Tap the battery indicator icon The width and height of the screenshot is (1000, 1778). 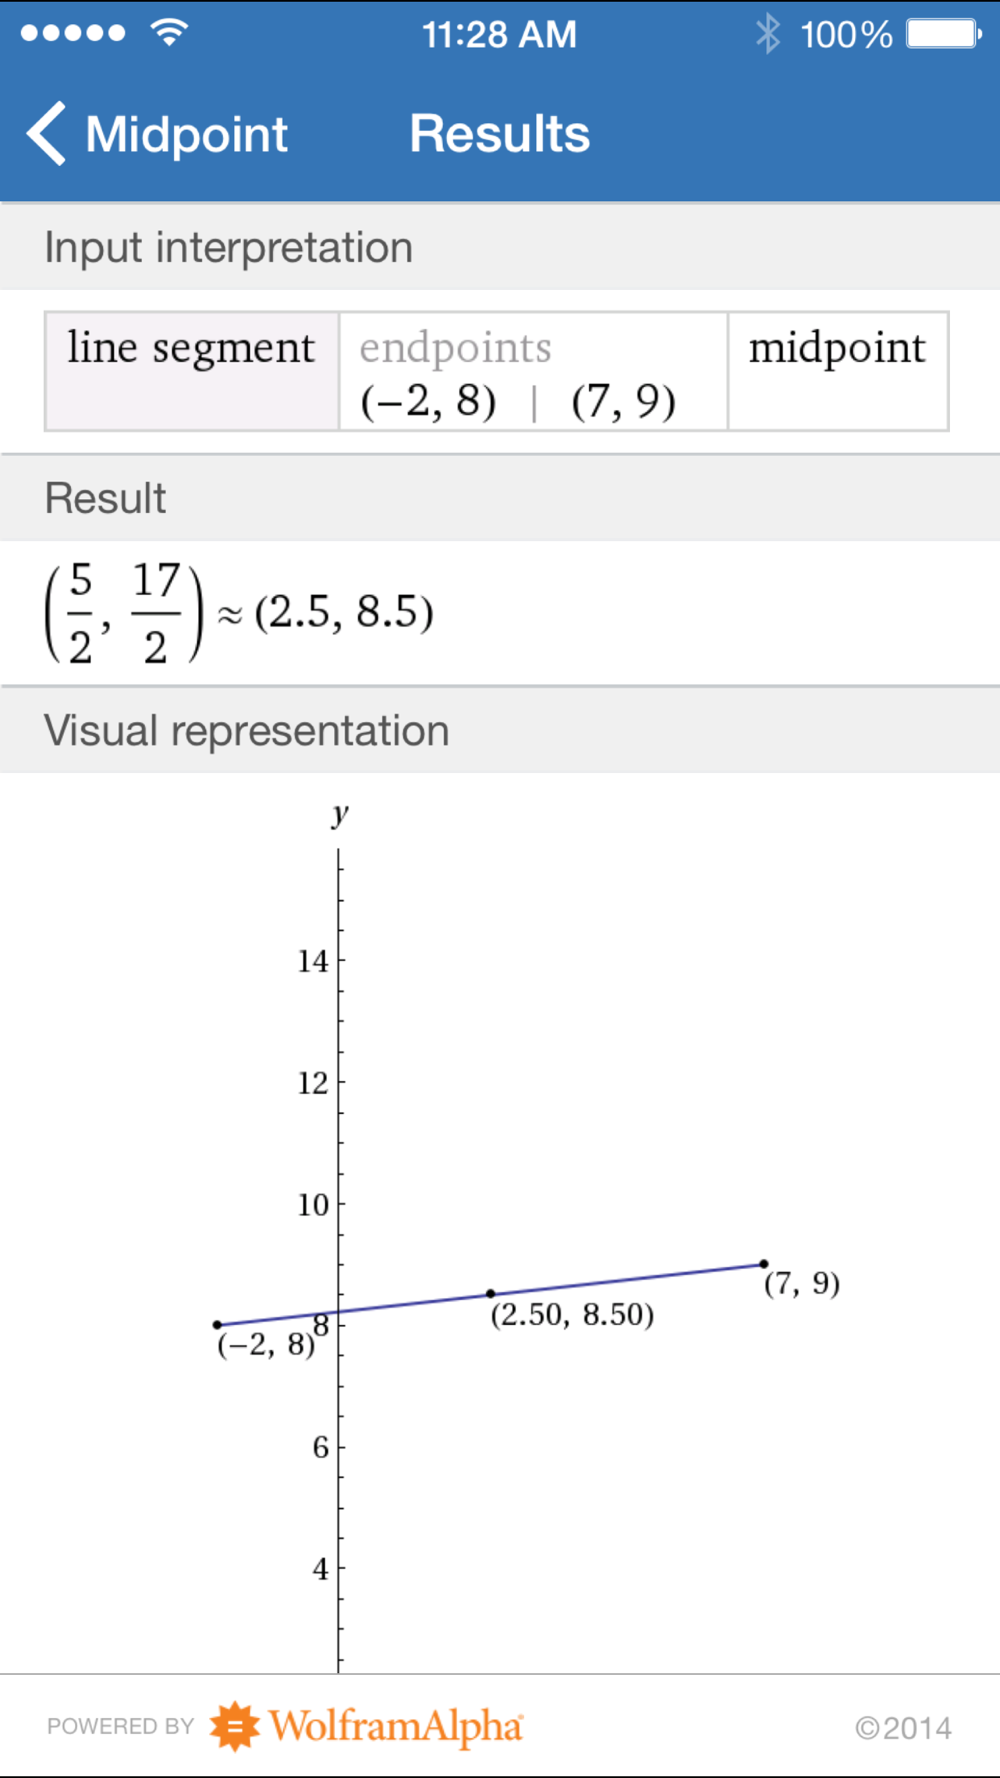(x=943, y=34)
